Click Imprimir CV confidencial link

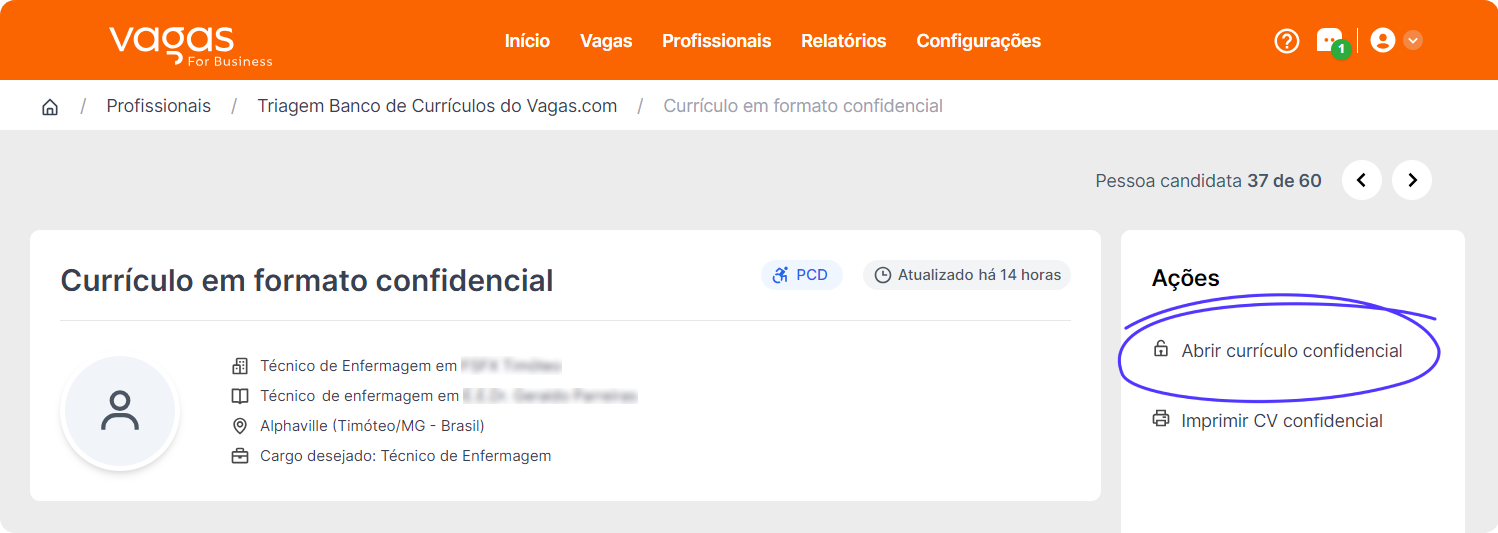point(1282,421)
